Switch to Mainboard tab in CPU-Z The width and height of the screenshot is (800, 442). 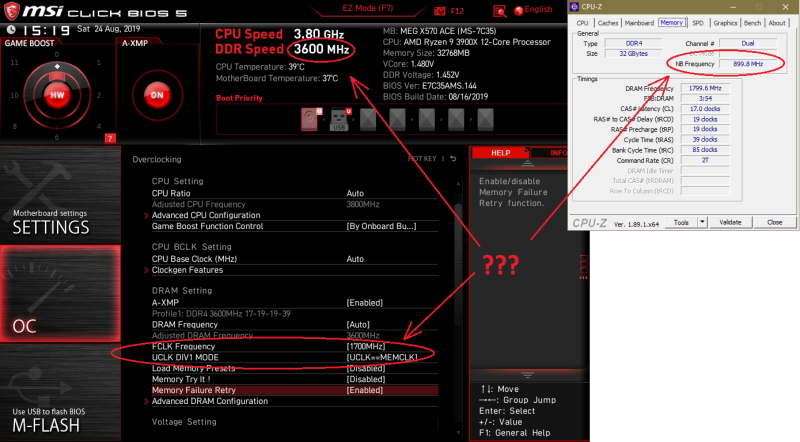tap(639, 23)
